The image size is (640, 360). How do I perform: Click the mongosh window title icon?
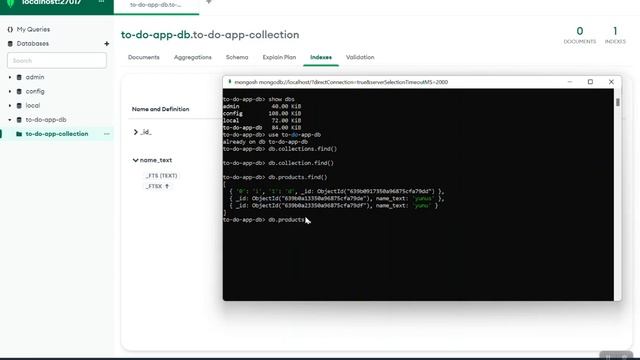click(x=229, y=82)
